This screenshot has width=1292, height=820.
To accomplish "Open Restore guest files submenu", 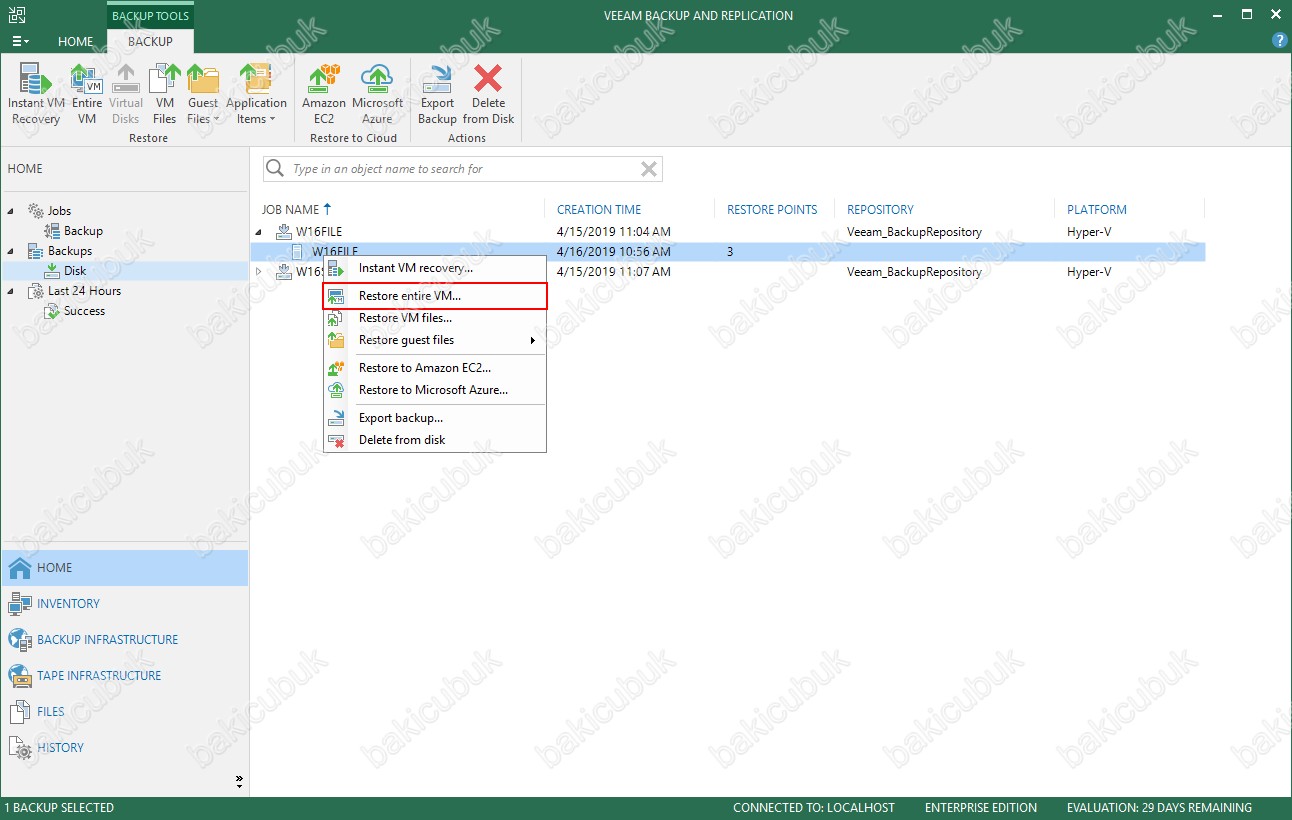I will (435, 340).
